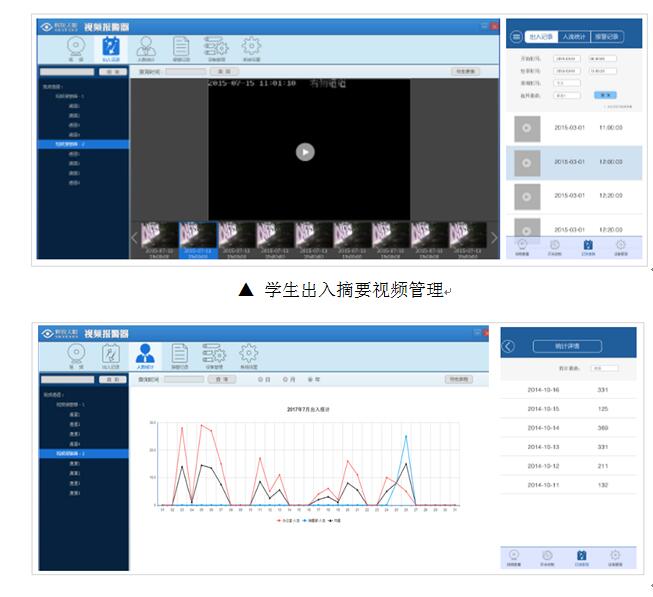Select the people-flow statistics person icon in the video playback window
Image resolution: width=653 pixels, height=597 pixels.
(146, 49)
